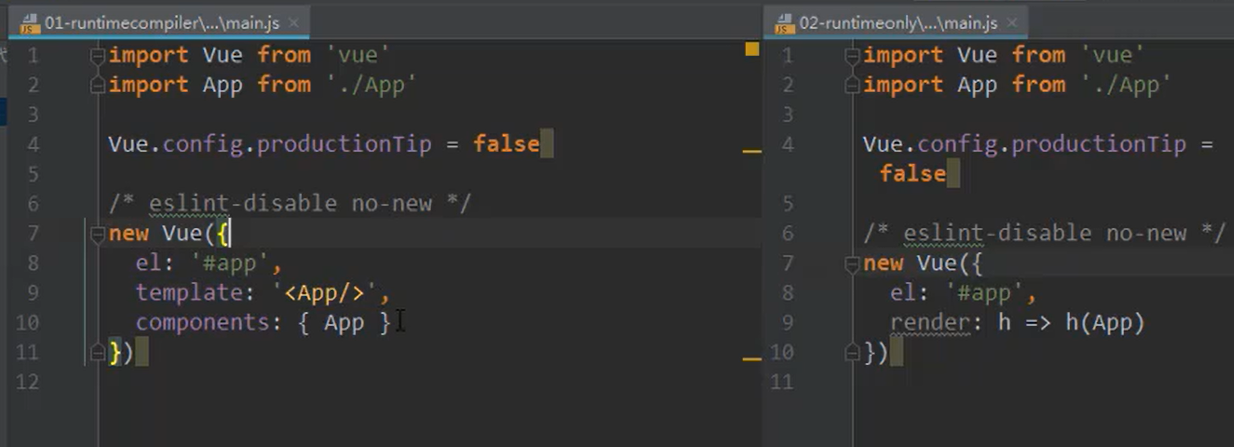
Task: Close the 02-runtimeonly main.js tab
Action: tap(1012, 23)
